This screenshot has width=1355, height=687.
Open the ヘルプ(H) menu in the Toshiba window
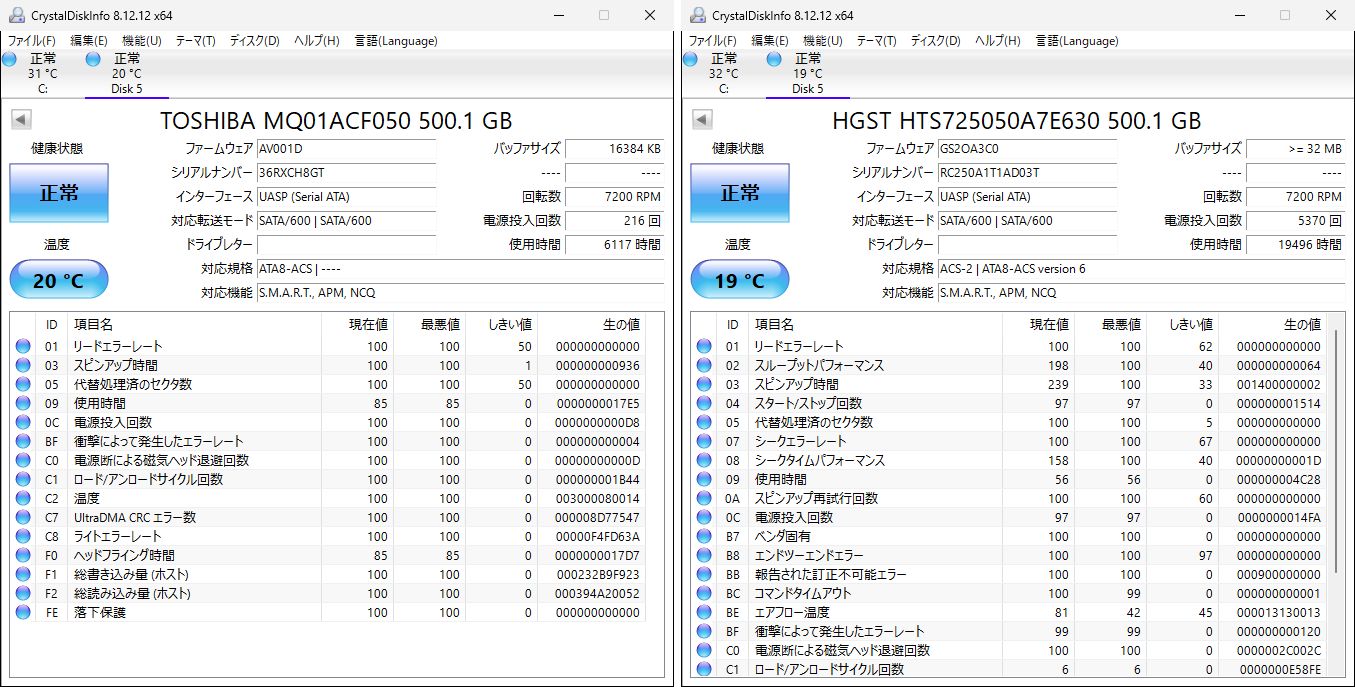coord(317,41)
